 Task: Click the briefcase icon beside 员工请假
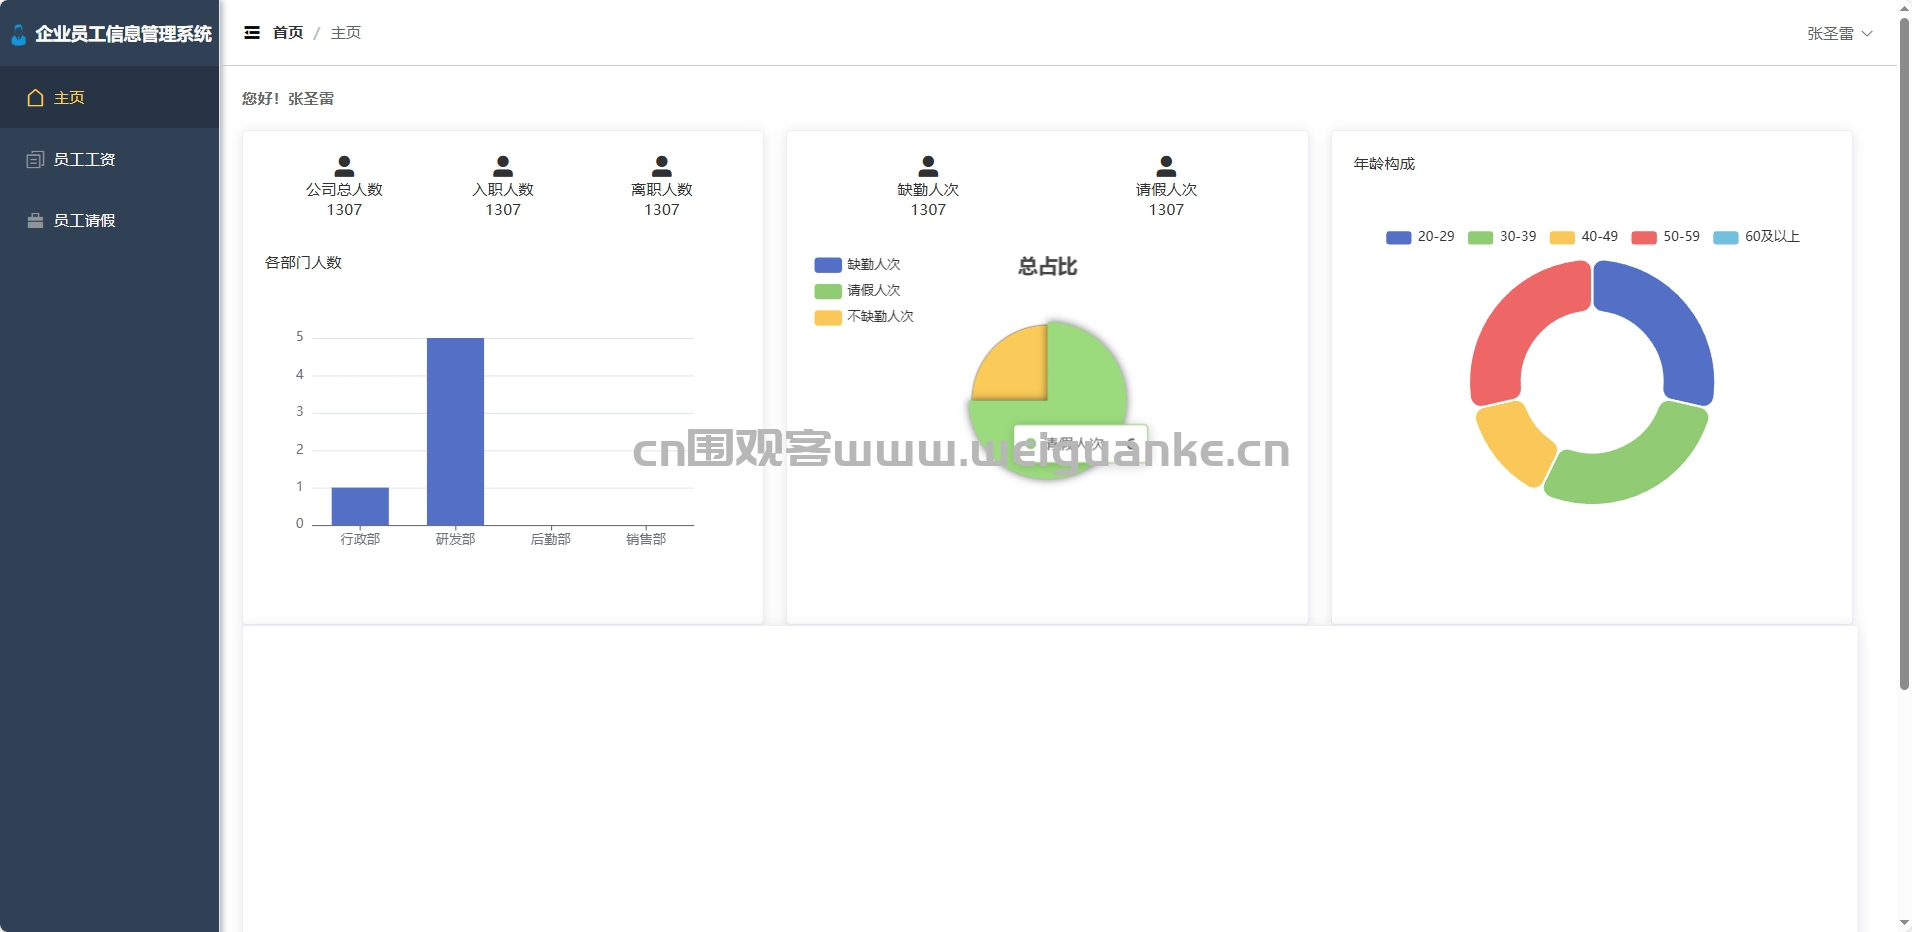tap(35, 220)
